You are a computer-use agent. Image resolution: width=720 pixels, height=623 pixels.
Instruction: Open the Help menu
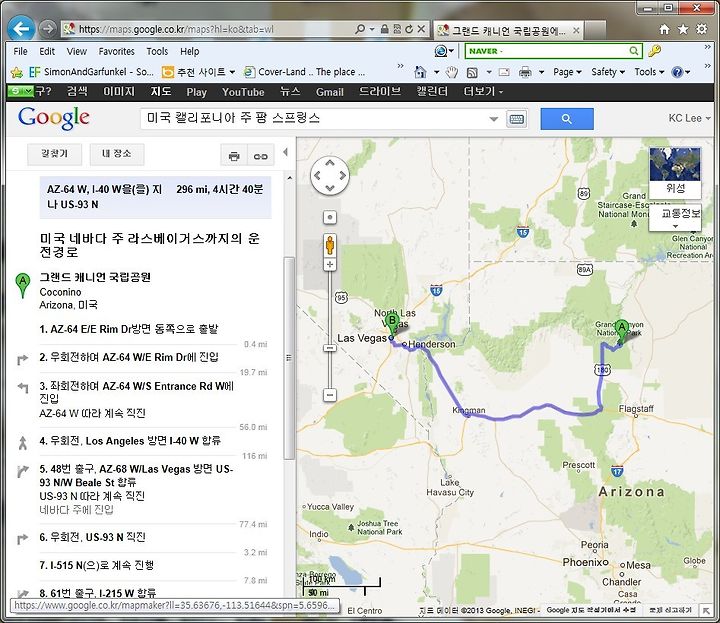point(190,51)
